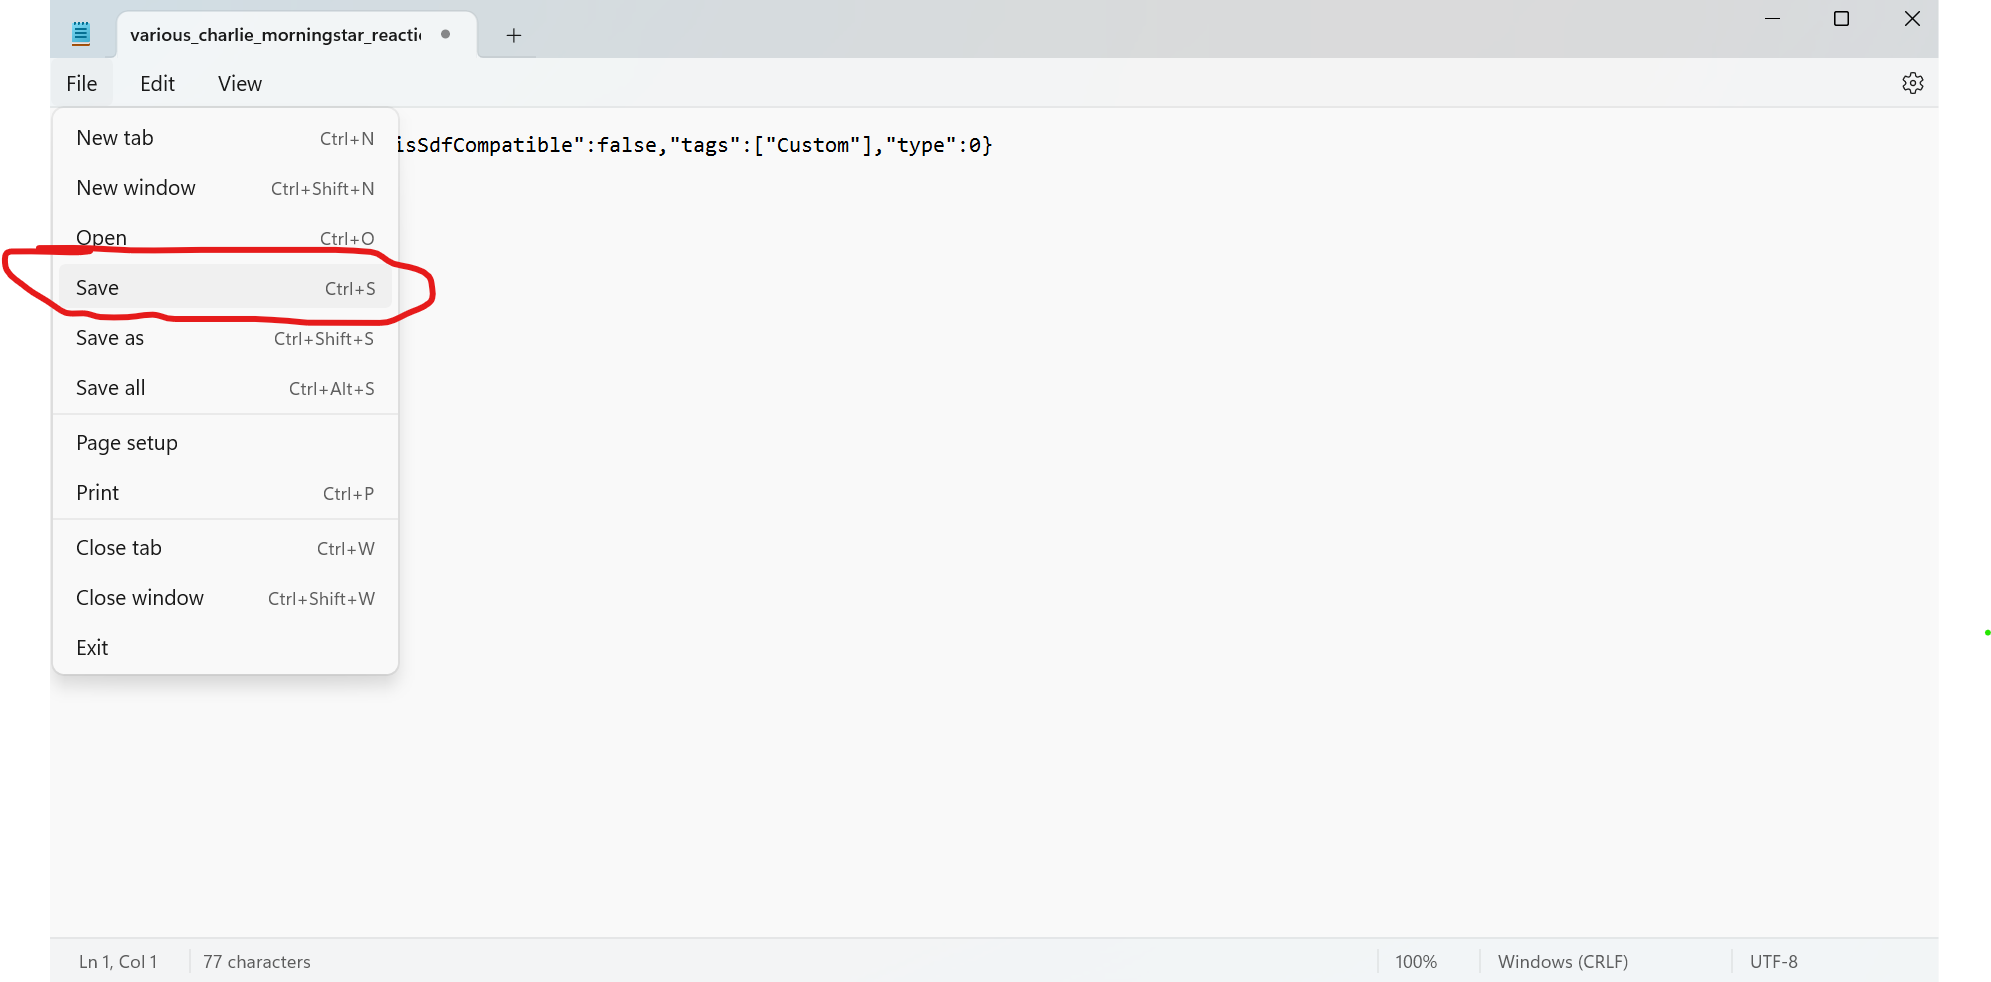Click the 100% zoom level indicator
The width and height of the screenshot is (1991, 982).
(x=1415, y=962)
